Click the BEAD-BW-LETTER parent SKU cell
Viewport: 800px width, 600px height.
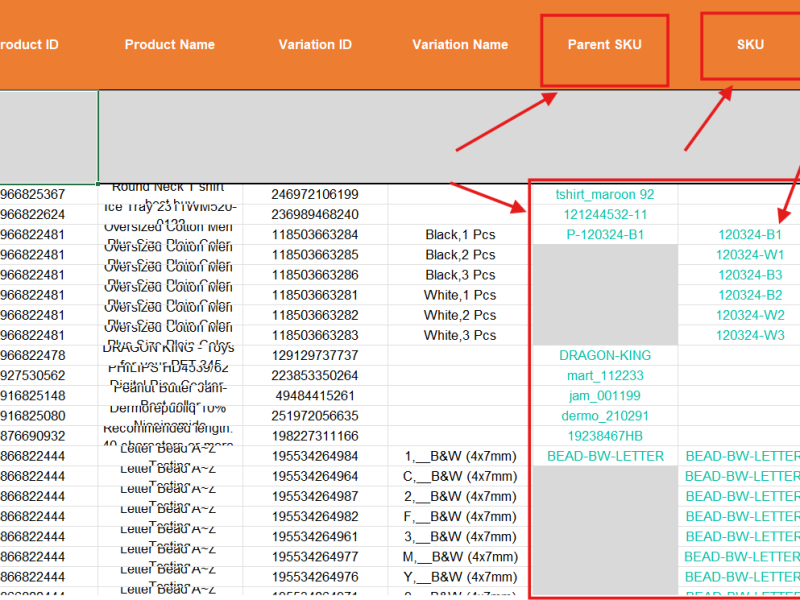(604, 456)
